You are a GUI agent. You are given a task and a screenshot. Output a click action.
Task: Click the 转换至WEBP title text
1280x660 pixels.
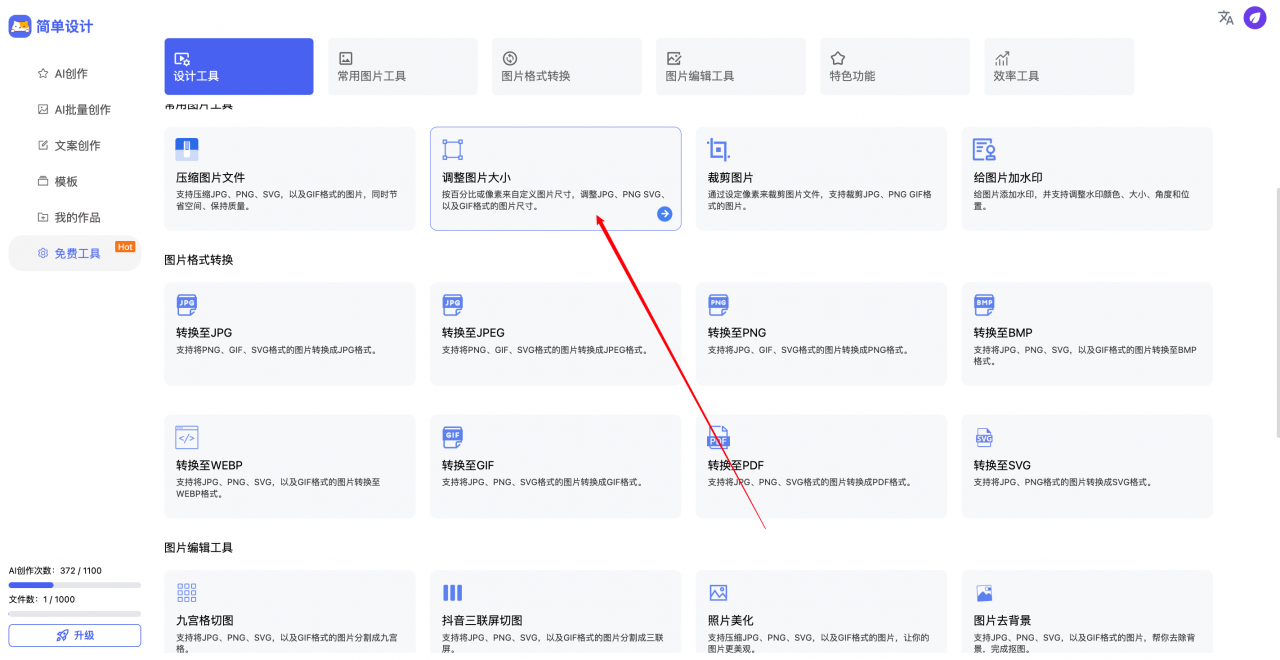pyautogui.click(x=209, y=465)
